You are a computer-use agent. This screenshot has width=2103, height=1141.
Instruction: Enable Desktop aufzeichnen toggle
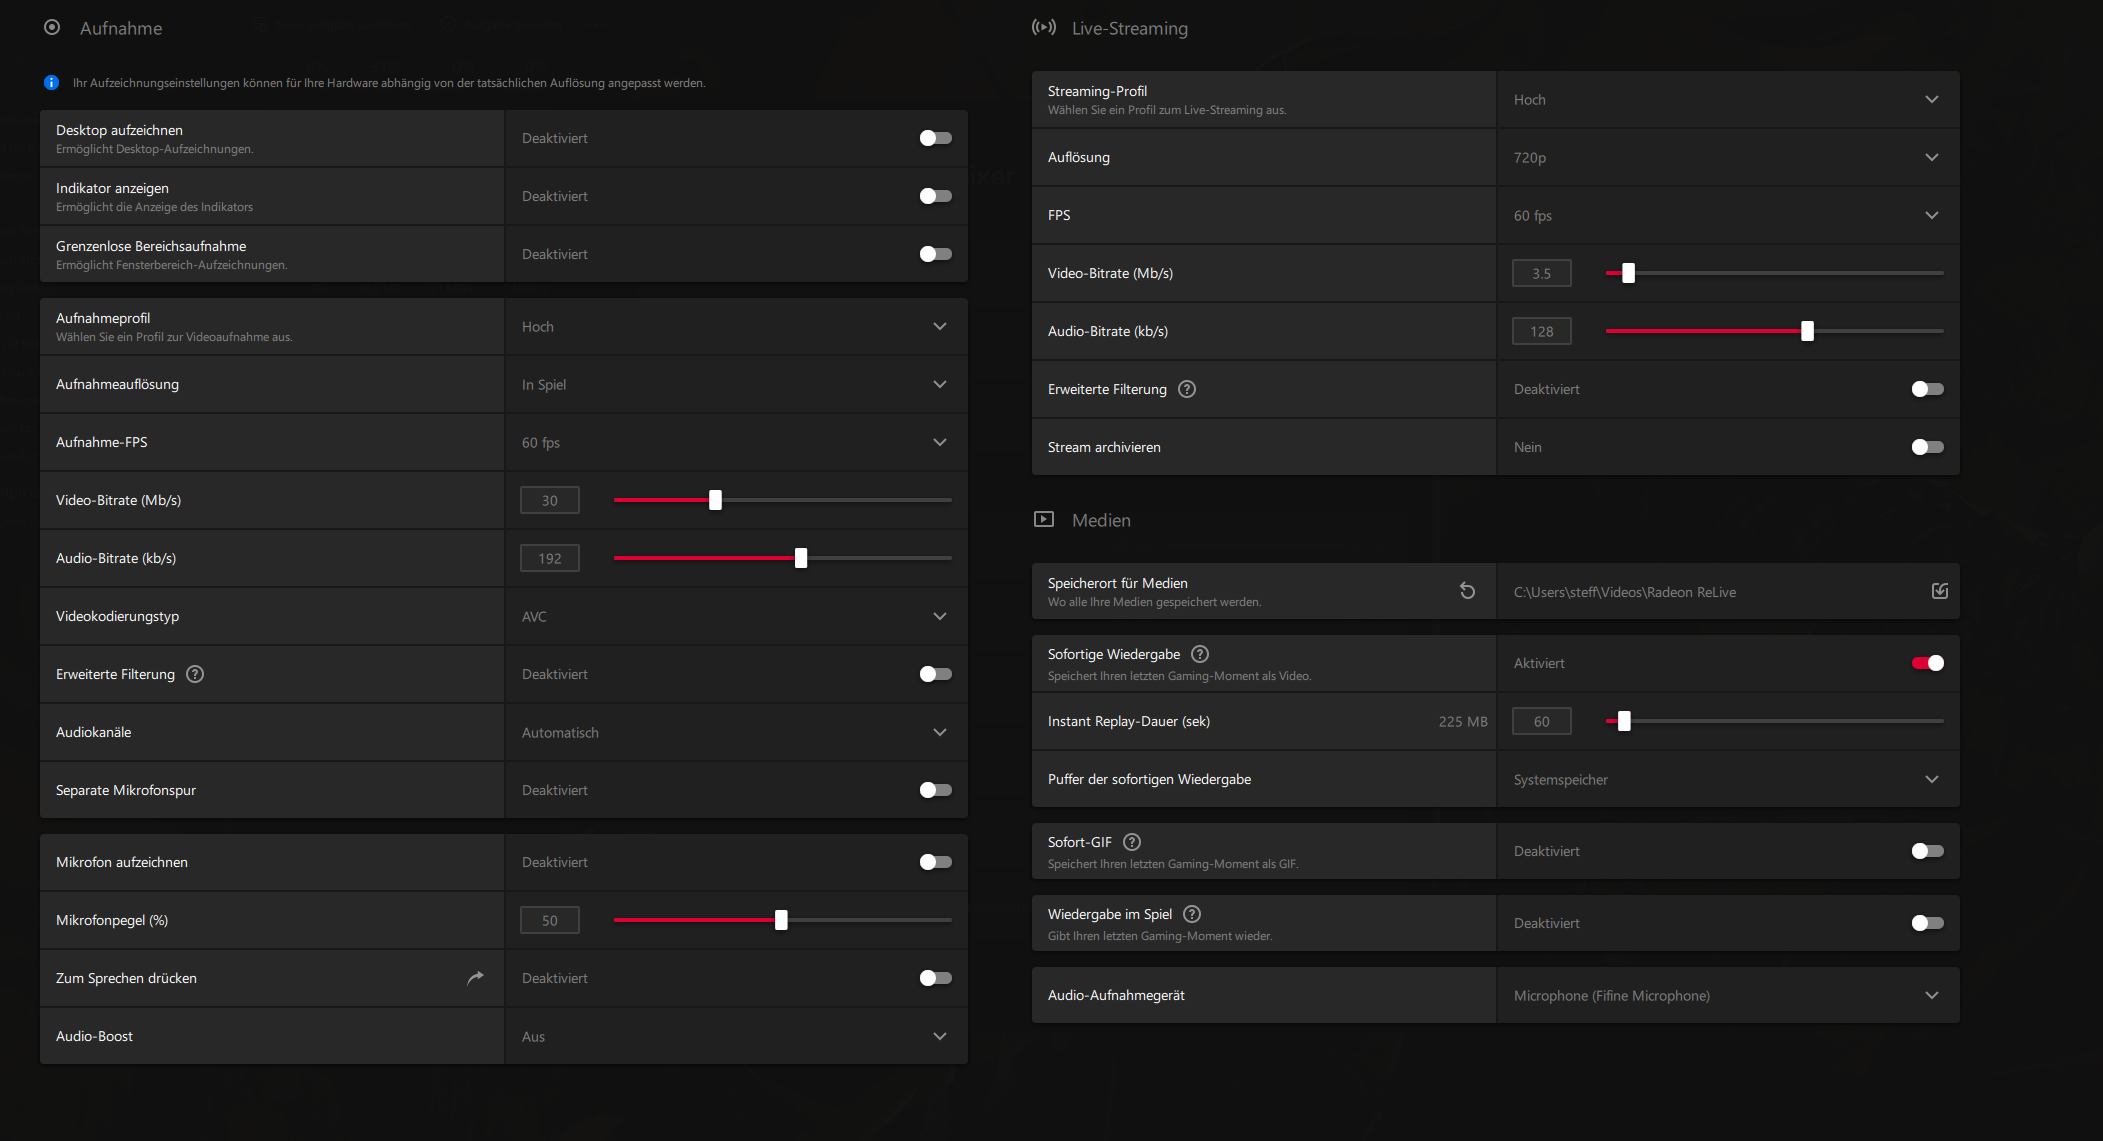point(935,138)
